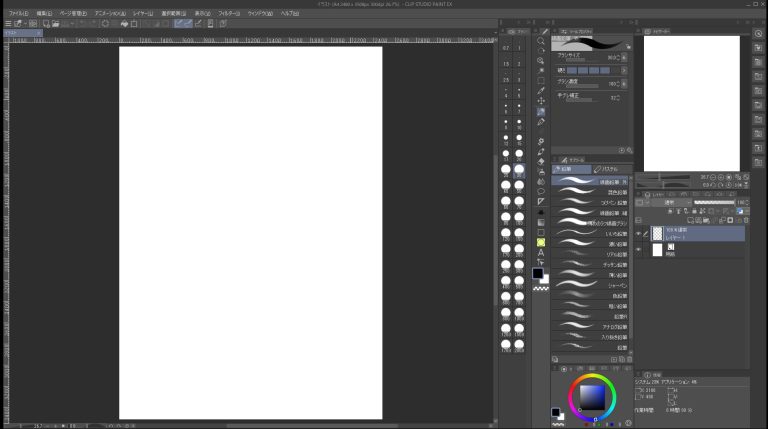Toggle visibility of the 用紙 paper layer

point(638,250)
